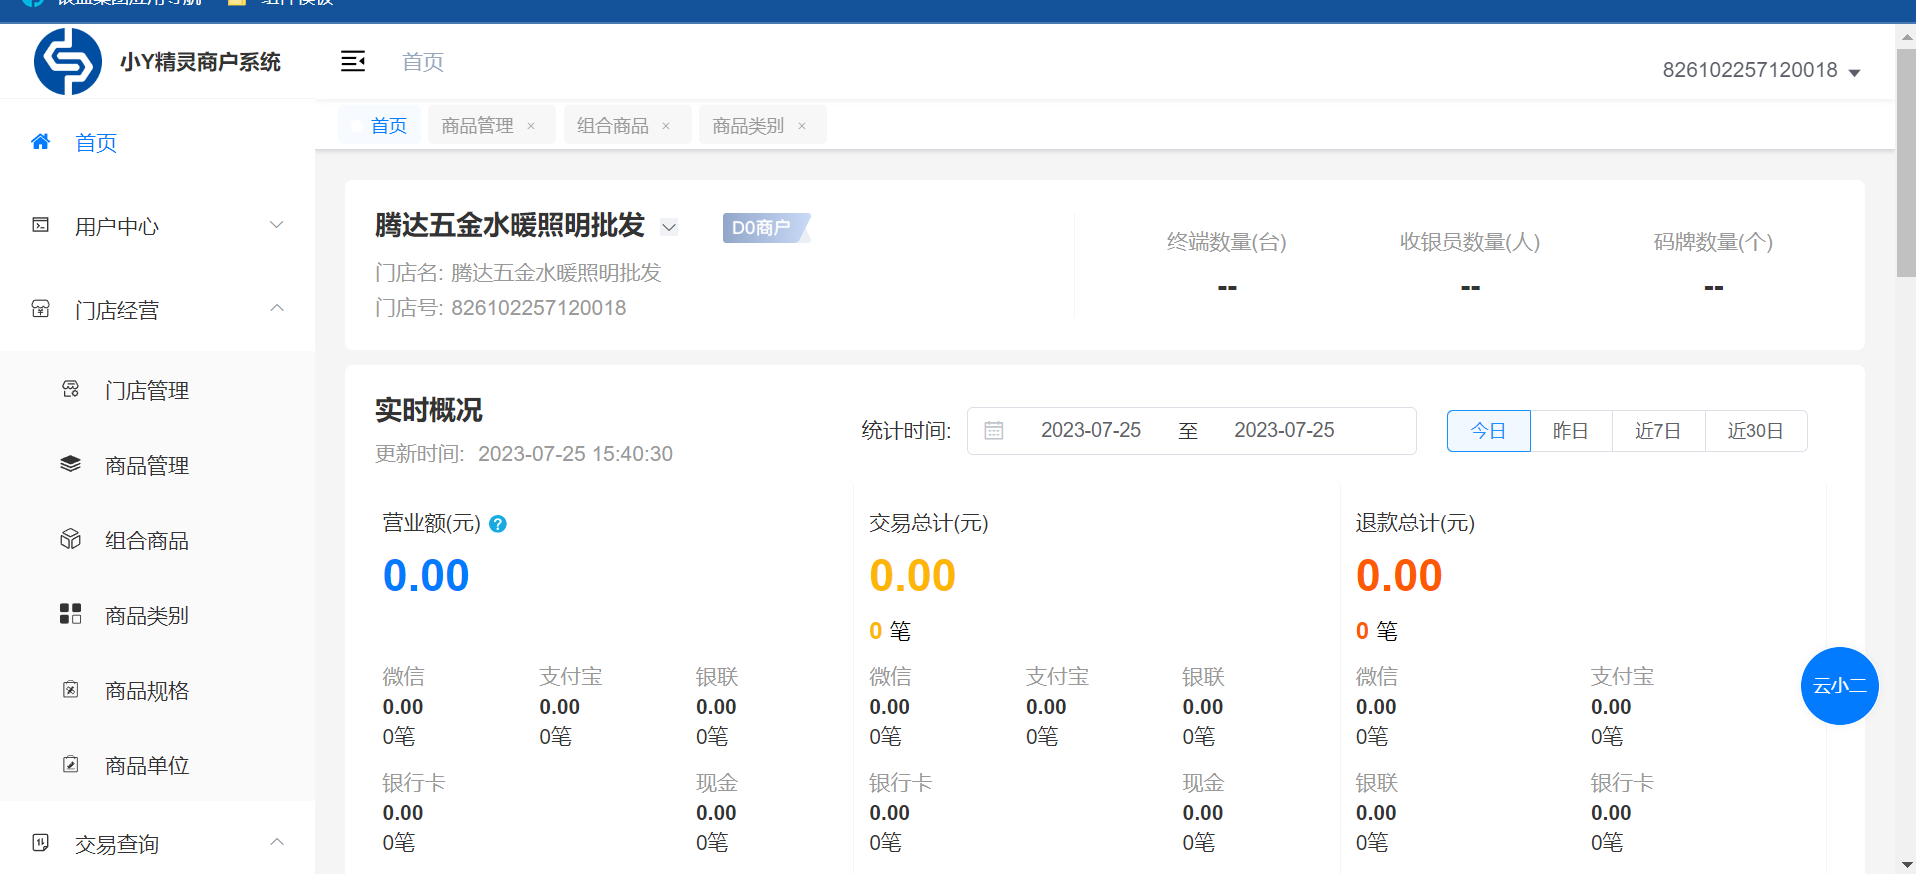Close the 商品管理 tab
Image resolution: width=1916 pixels, height=874 pixels.
click(x=531, y=126)
